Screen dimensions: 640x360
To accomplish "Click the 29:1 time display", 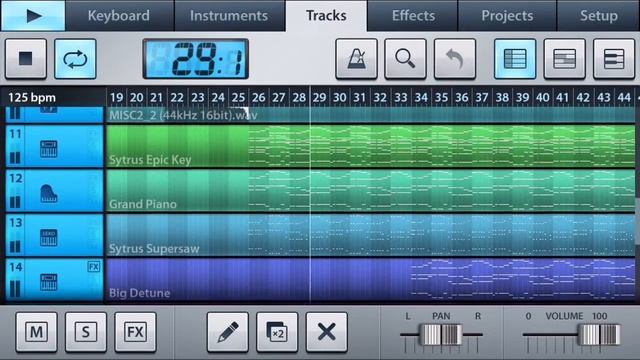I will pyautogui.click(x=196, y=59).
